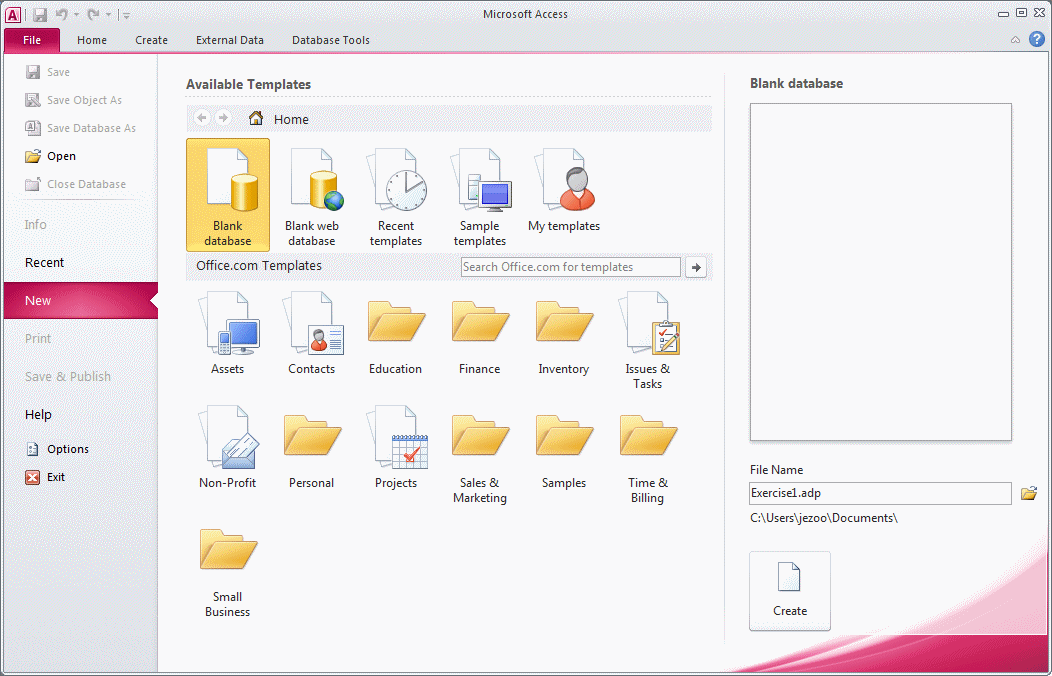Click the Home icon in template navigation

[256, 119]
